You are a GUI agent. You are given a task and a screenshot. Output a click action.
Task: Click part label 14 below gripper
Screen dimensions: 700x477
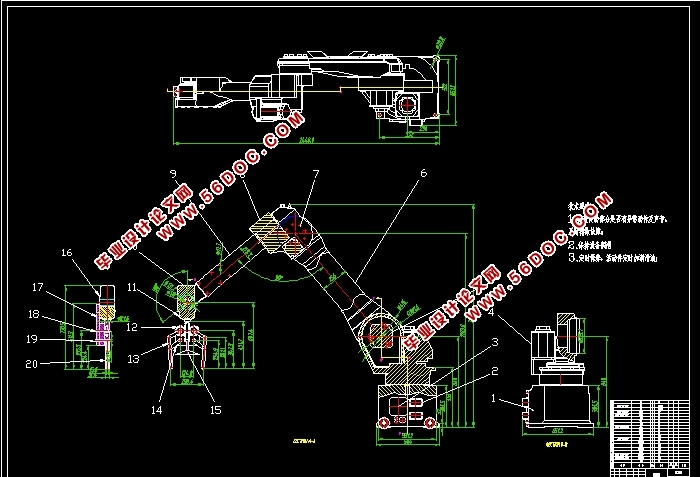click(157, 410)
